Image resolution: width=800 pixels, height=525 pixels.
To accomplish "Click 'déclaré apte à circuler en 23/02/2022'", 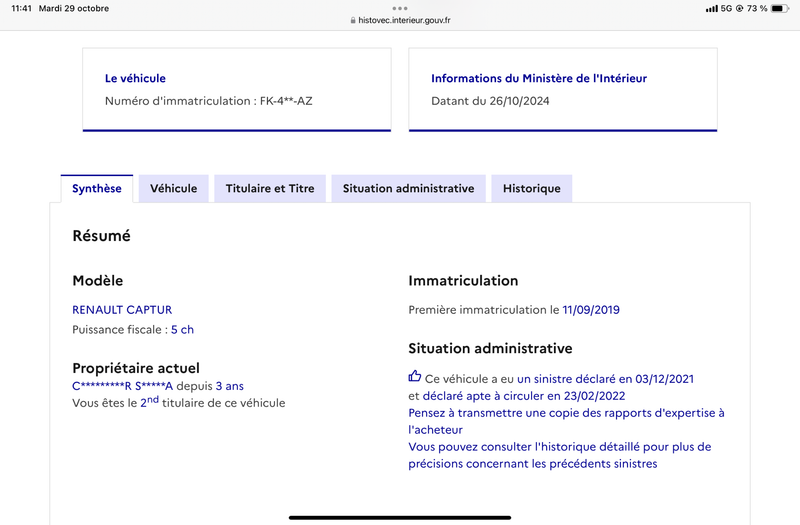I will coord(524,396).
